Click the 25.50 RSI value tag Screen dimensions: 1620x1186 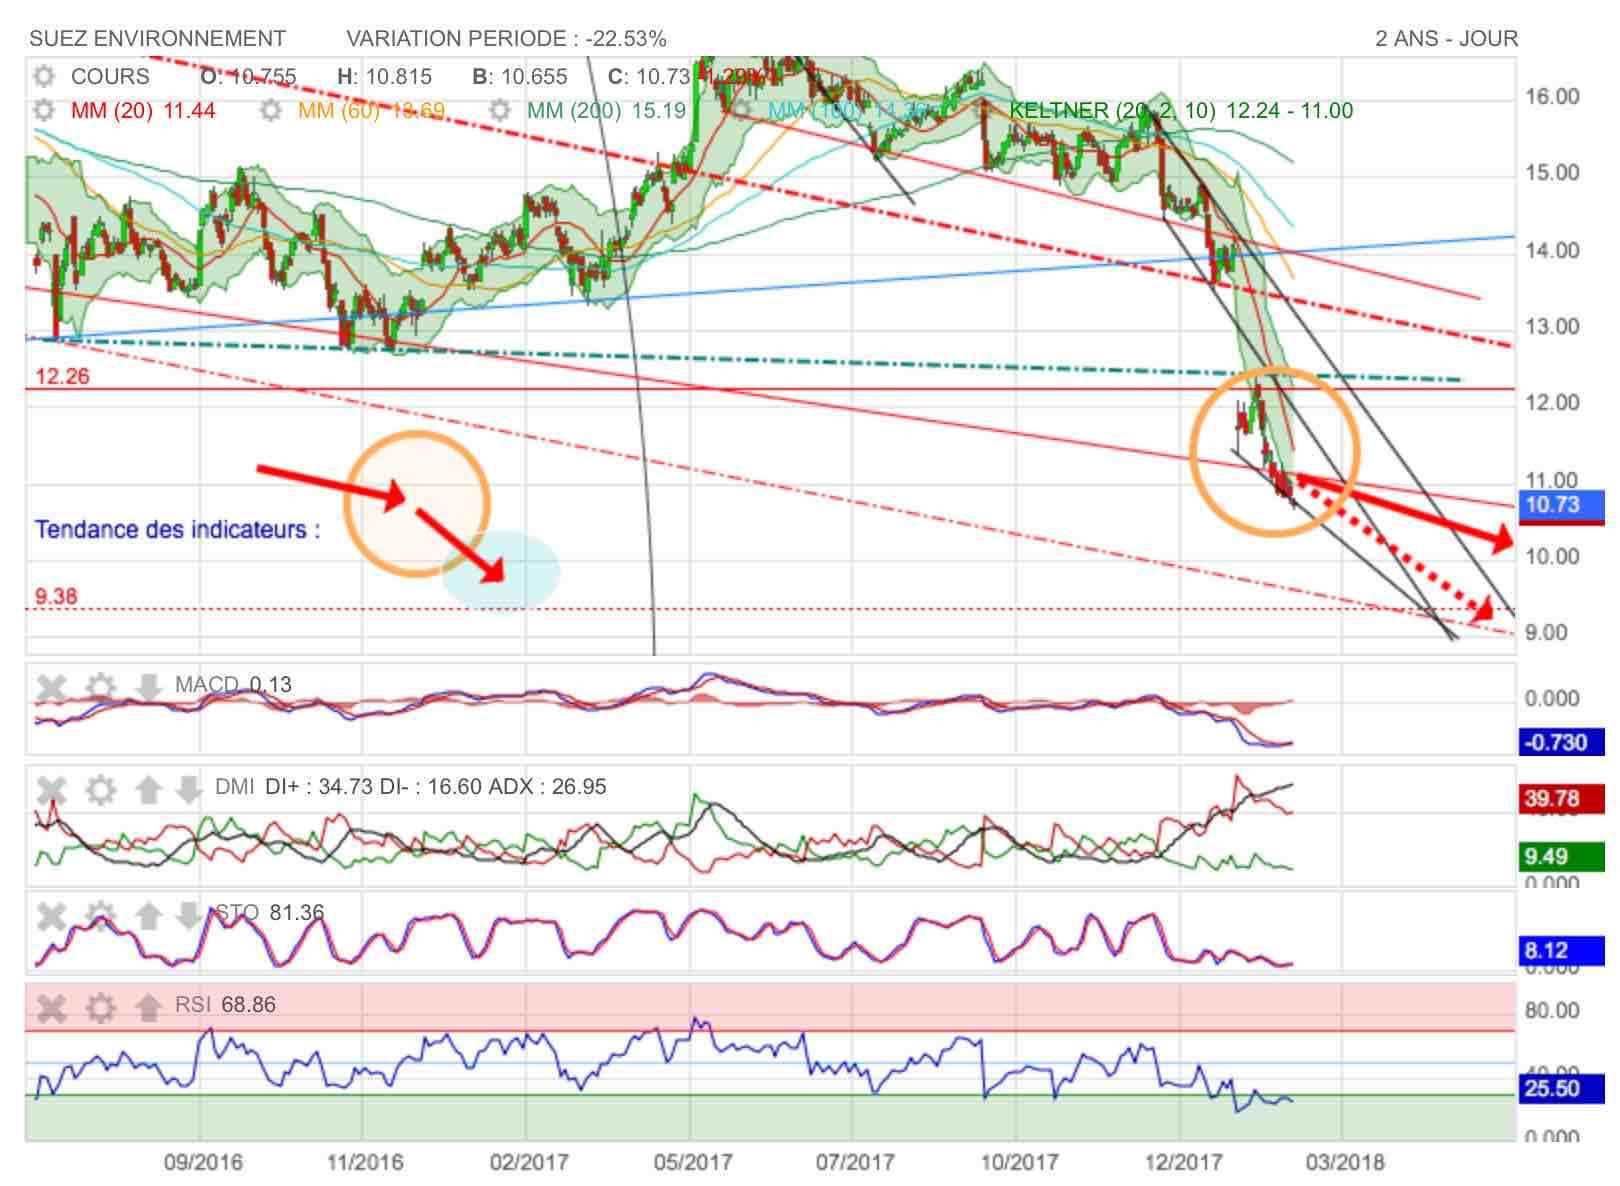tap(1561, 1088)
